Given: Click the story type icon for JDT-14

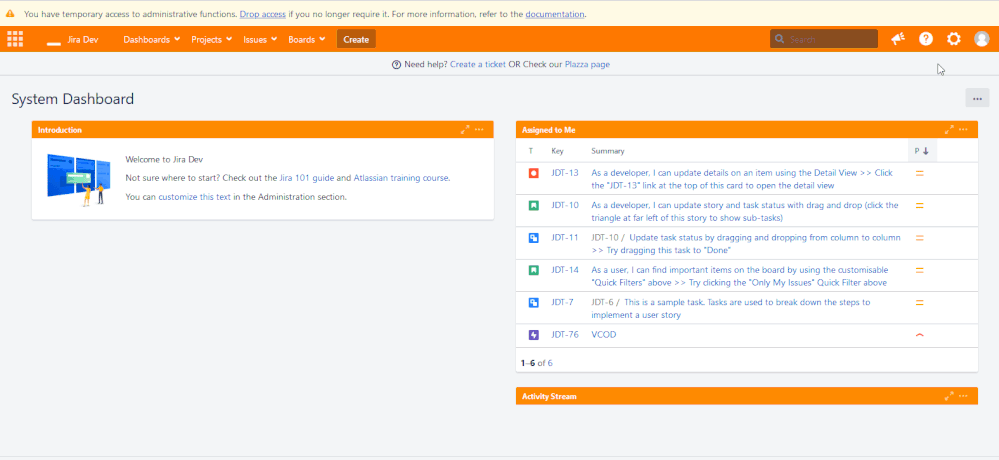Looking at the screenshot, I should pyautogui.click(x=534, y=270).
